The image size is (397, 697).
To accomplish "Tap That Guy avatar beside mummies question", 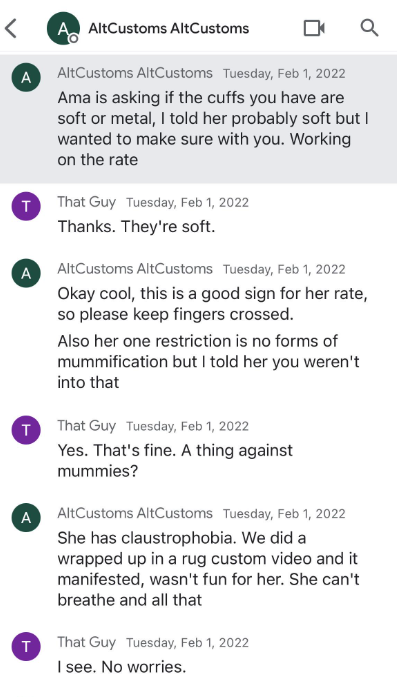I will pos(26,430).
